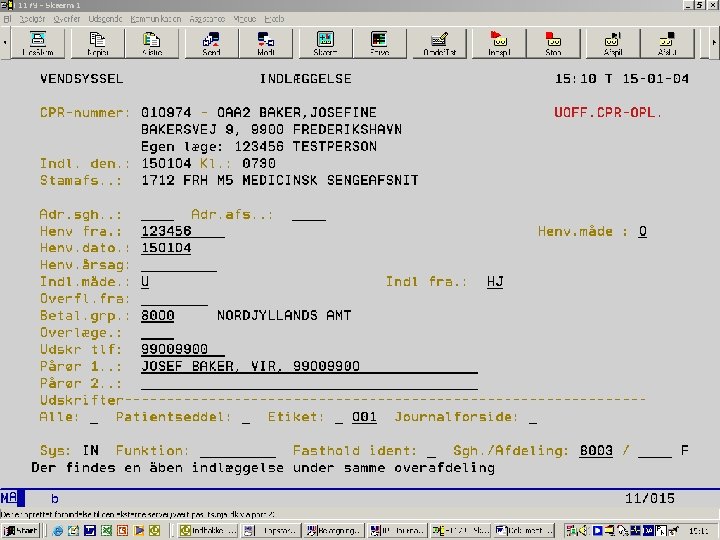Open the Skærm display settings icon
This screenshot has height=540, width=720.
click(x=325, y=44)
